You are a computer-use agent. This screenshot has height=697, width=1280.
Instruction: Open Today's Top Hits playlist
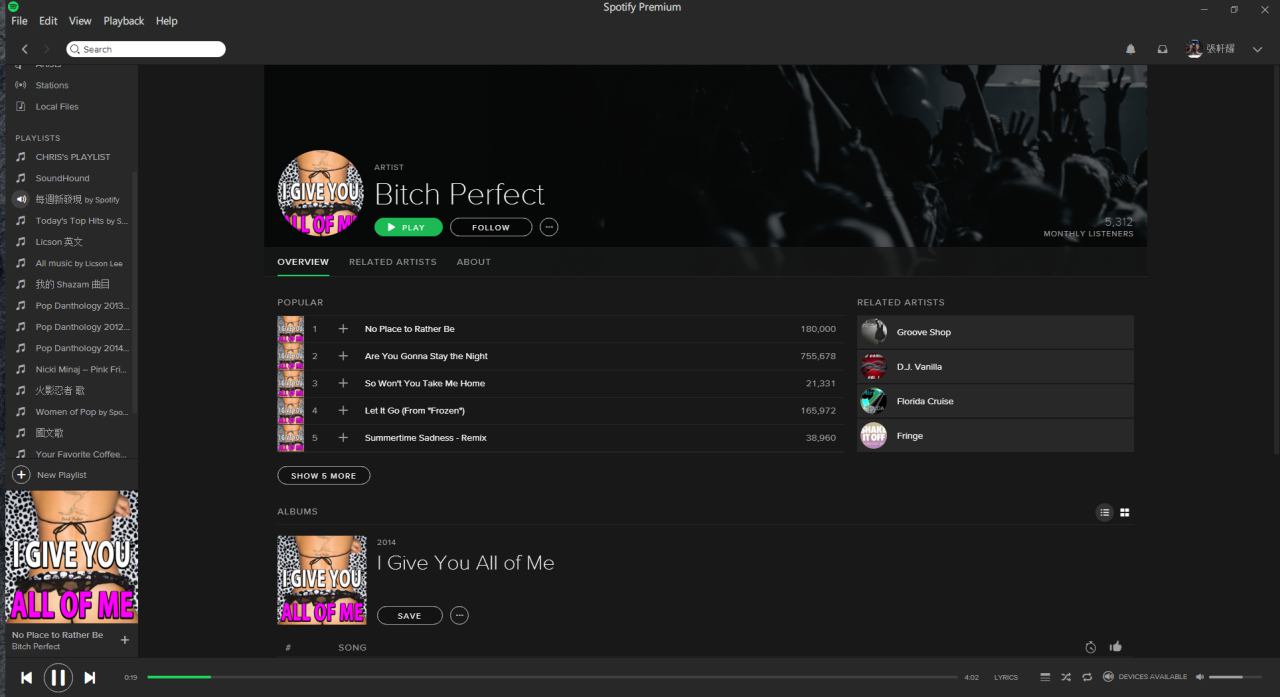click(82, 221)
